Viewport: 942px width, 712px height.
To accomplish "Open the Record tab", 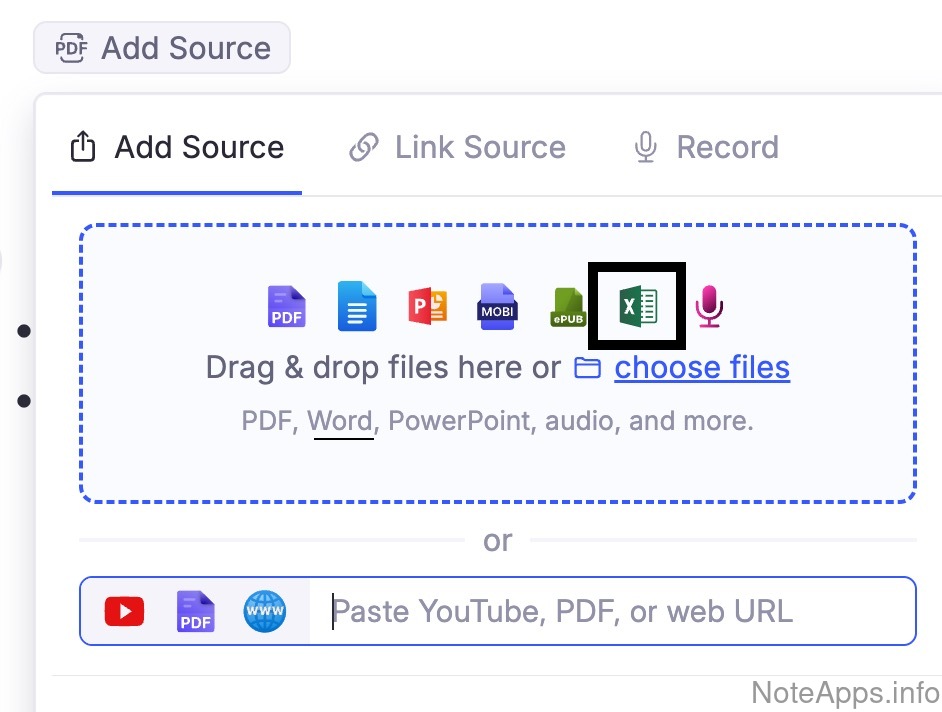I will pos(706,147).
